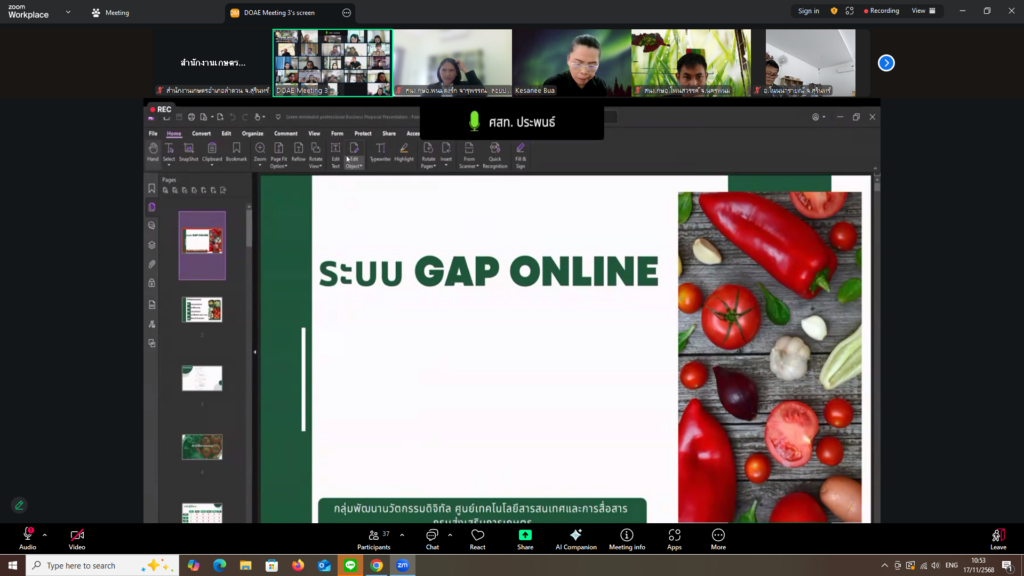Screen dimensions: 1024x576
Task: Expand the Participants options caret
Action: click(x=402, y=534)
